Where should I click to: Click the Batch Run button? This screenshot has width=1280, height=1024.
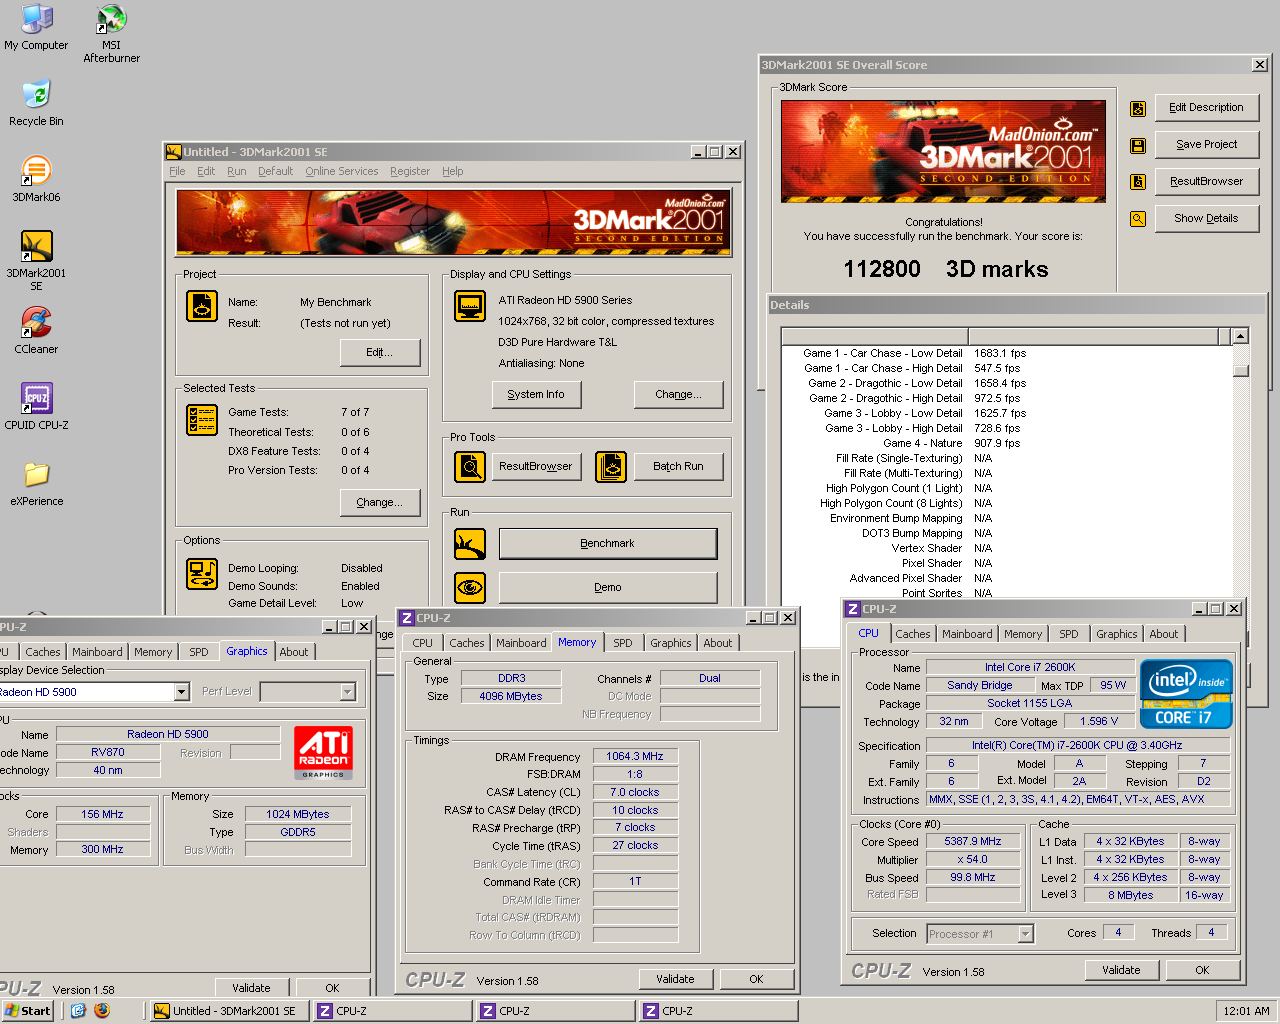(x=678, y=466)
